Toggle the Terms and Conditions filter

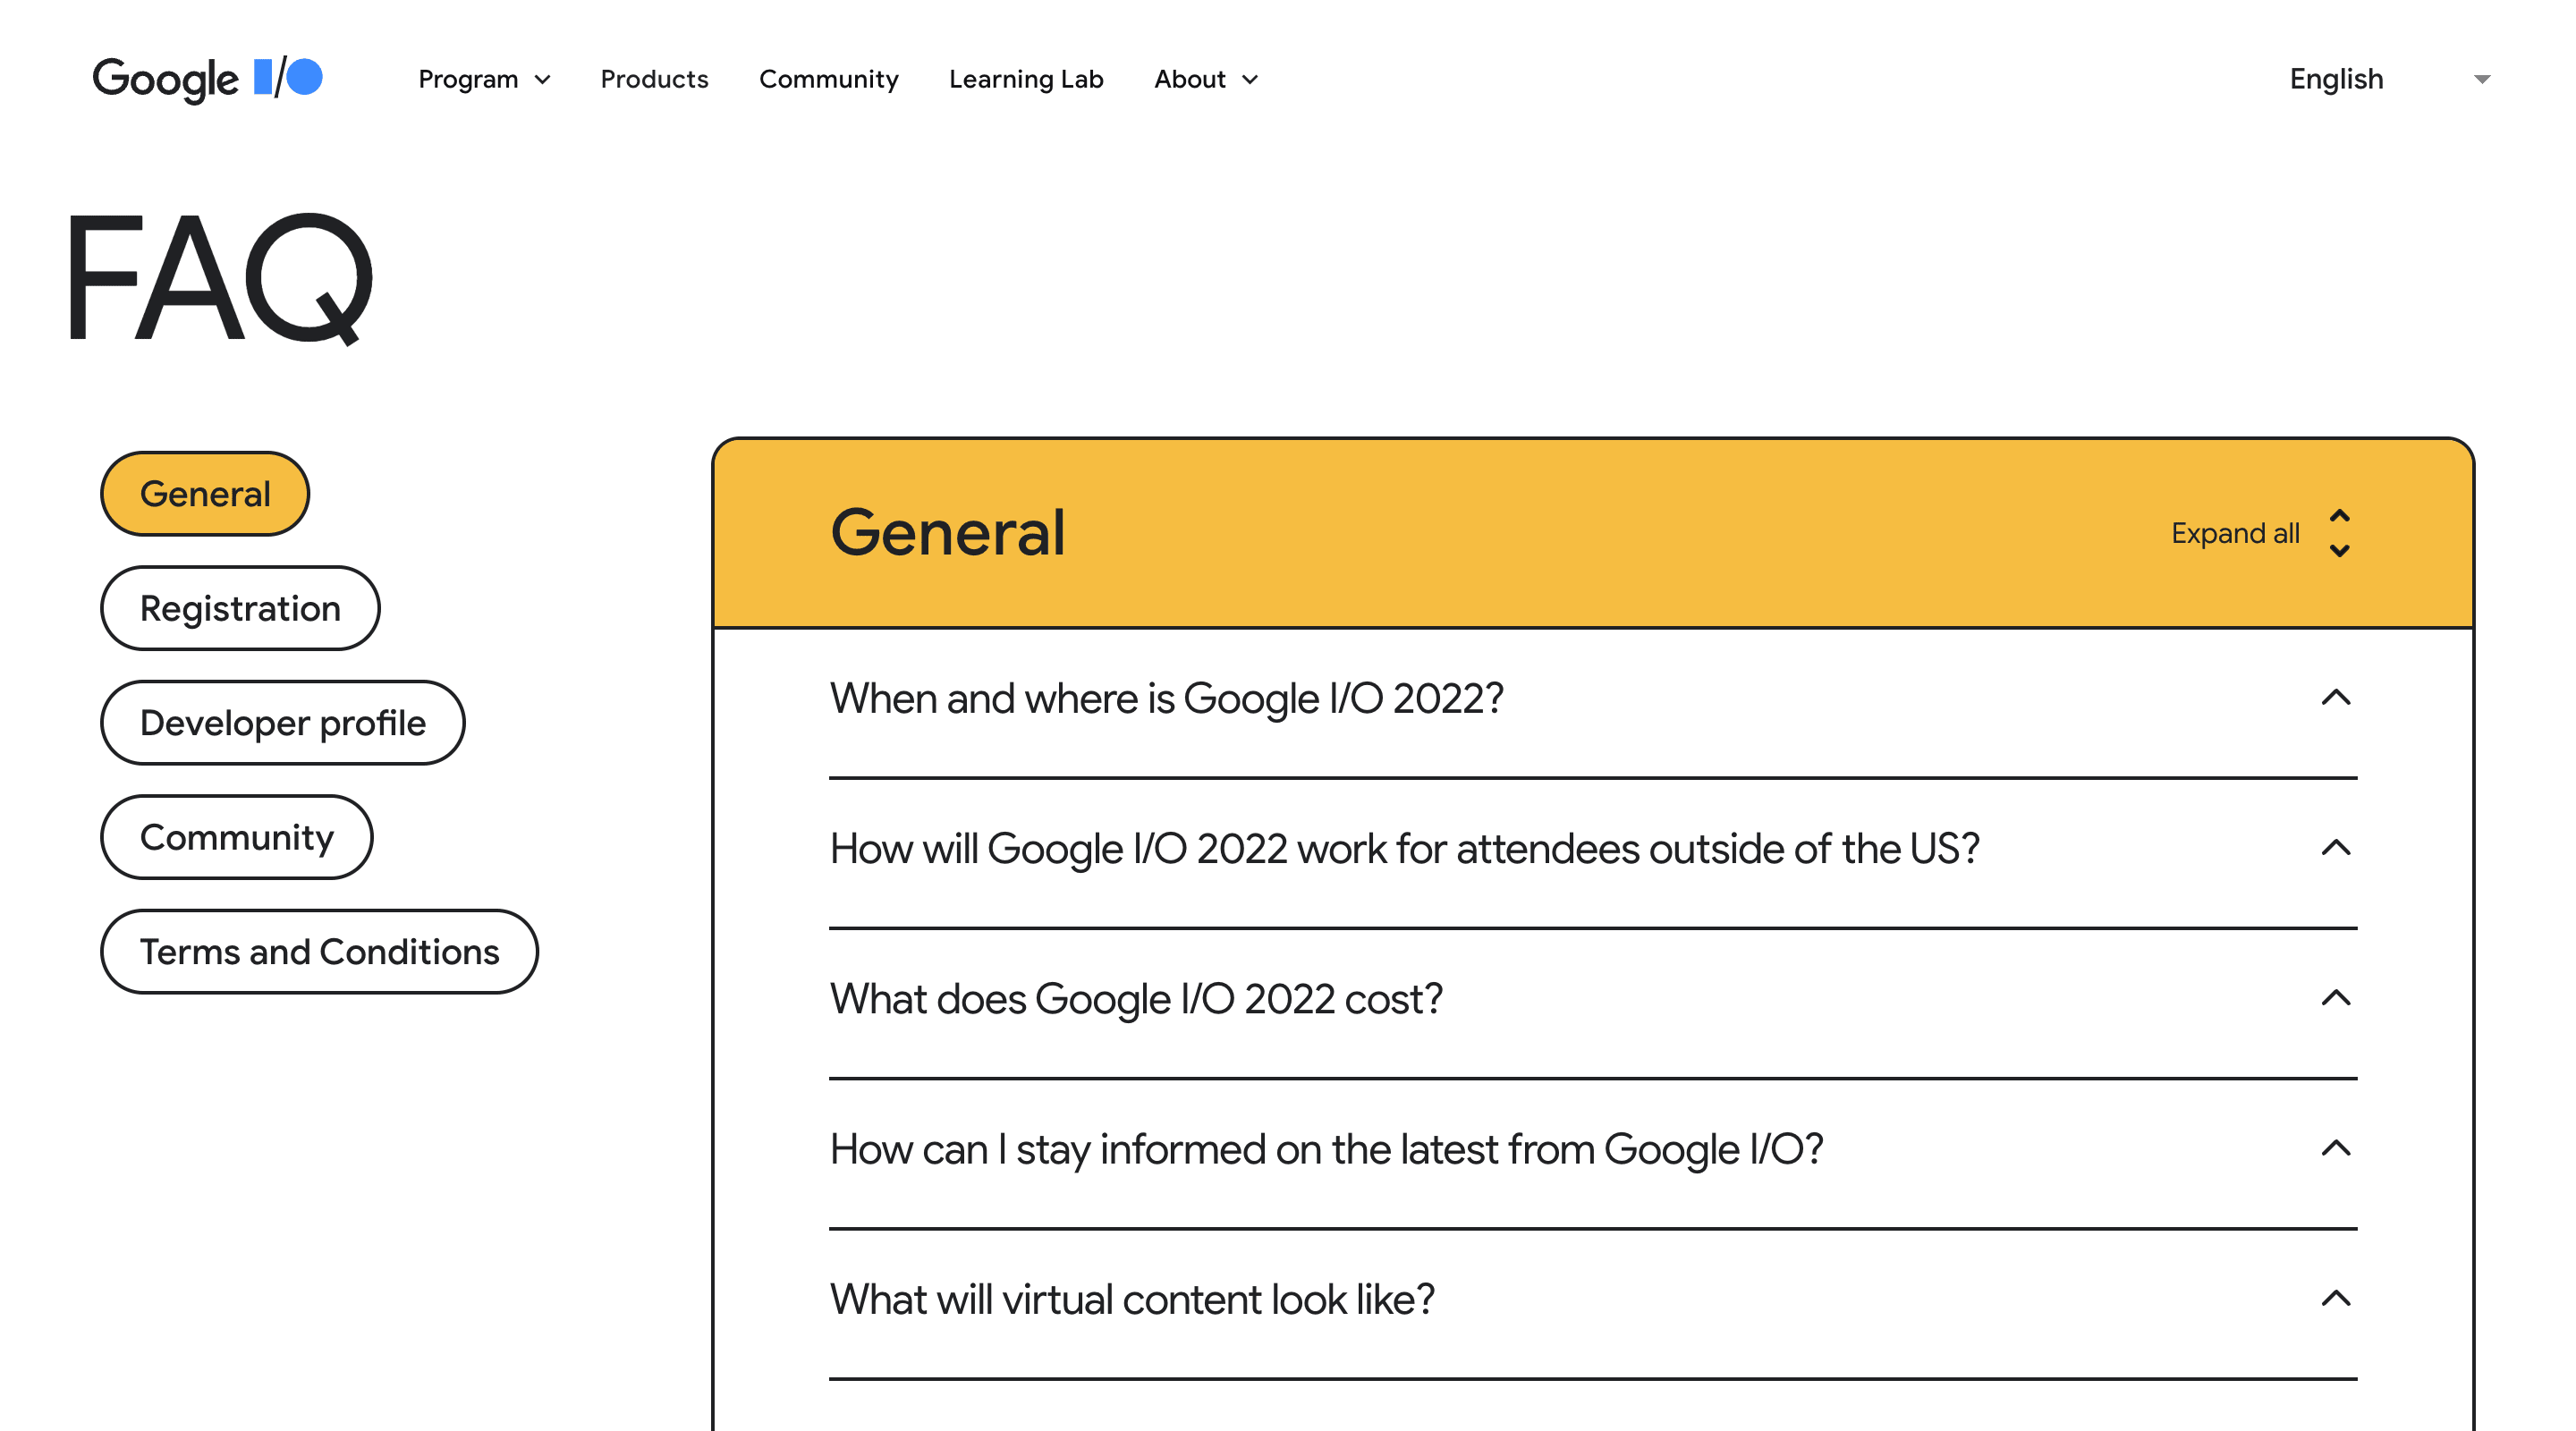click(318, 952)
